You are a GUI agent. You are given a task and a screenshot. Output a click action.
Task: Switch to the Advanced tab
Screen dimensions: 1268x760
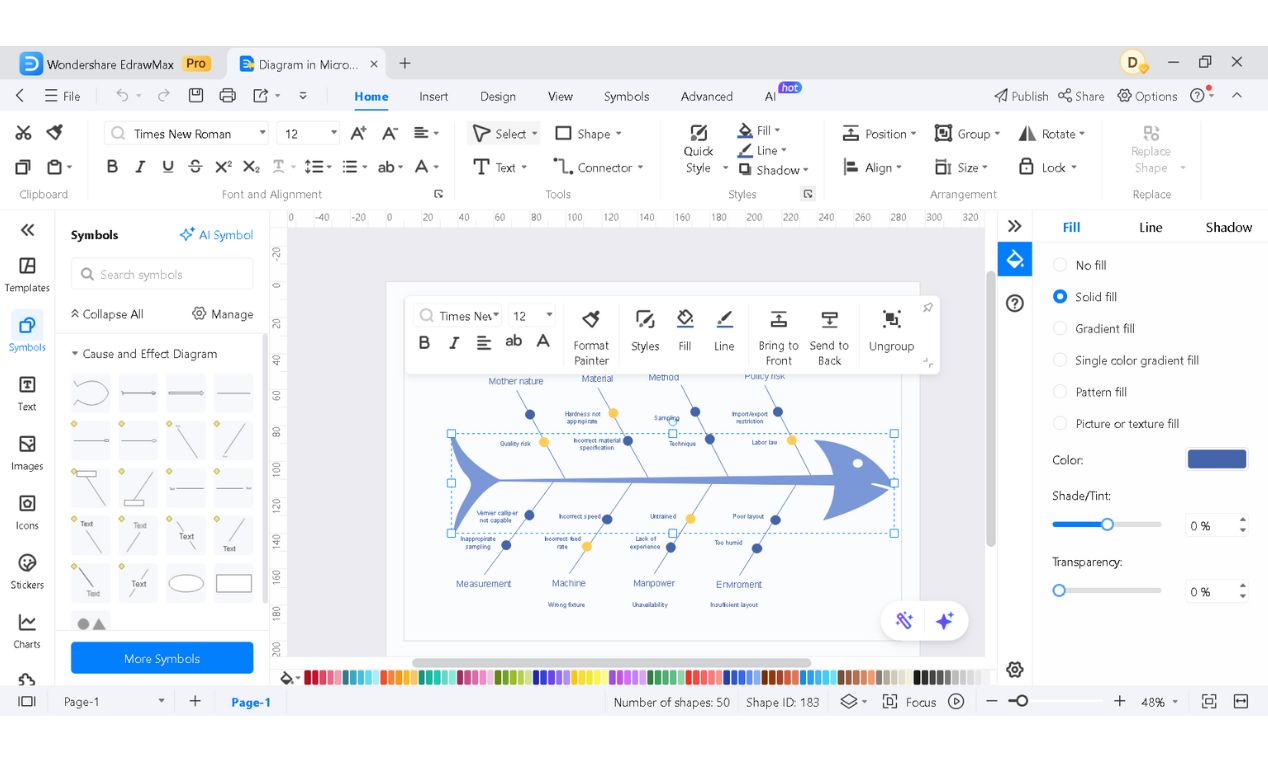point(706,96)
